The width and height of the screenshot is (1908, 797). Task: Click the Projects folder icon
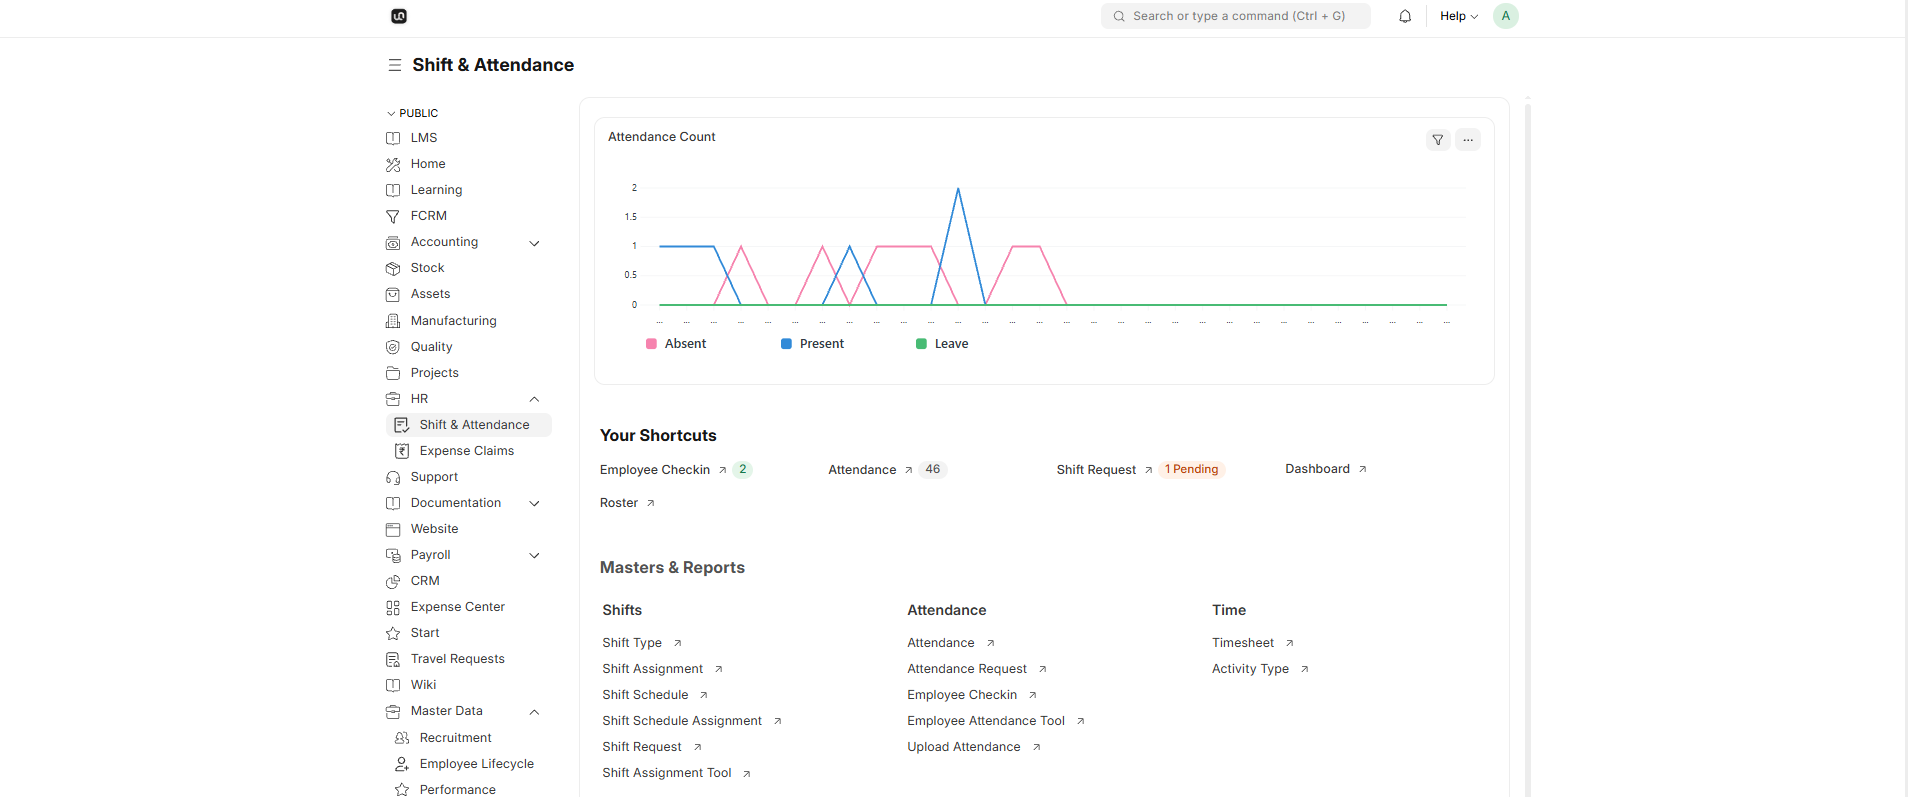(393, 373)
